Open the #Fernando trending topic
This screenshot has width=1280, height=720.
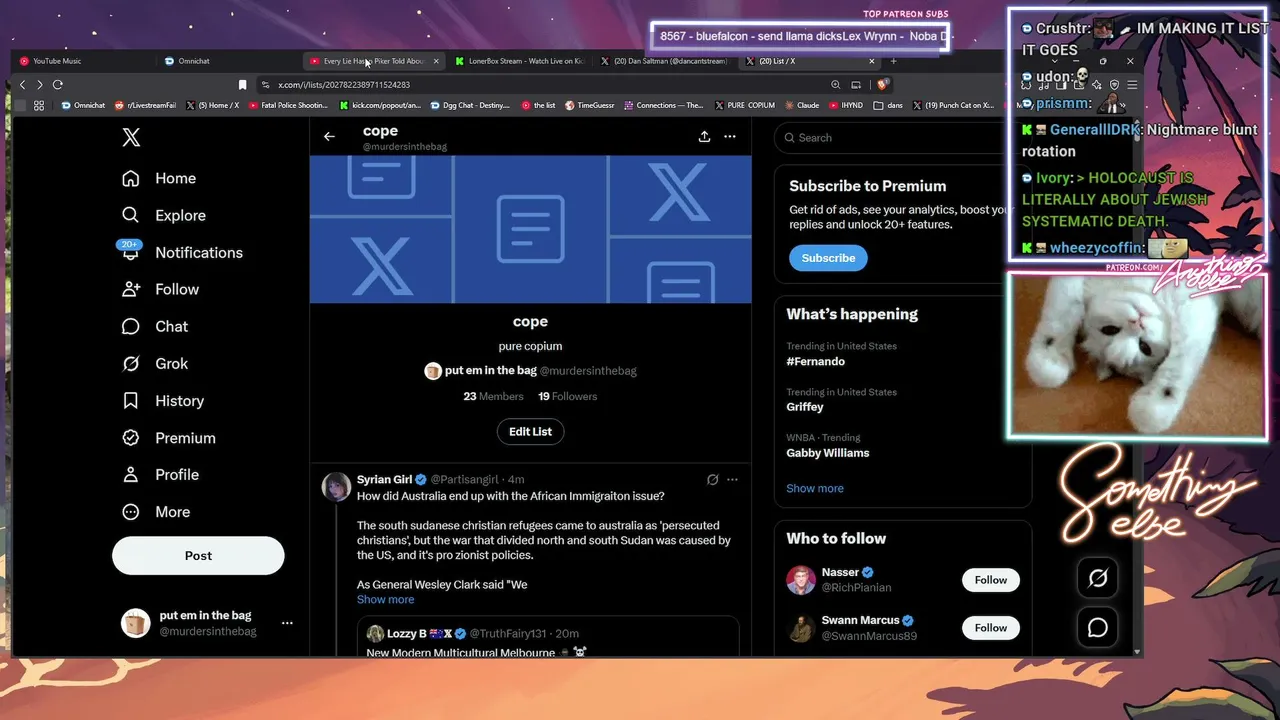815,361
